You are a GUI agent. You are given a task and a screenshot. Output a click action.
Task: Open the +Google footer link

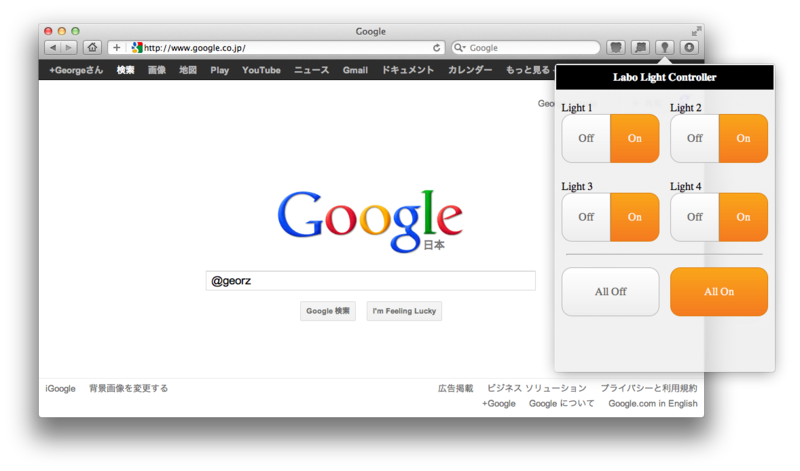pyautogui.click(x=498, y=404)
